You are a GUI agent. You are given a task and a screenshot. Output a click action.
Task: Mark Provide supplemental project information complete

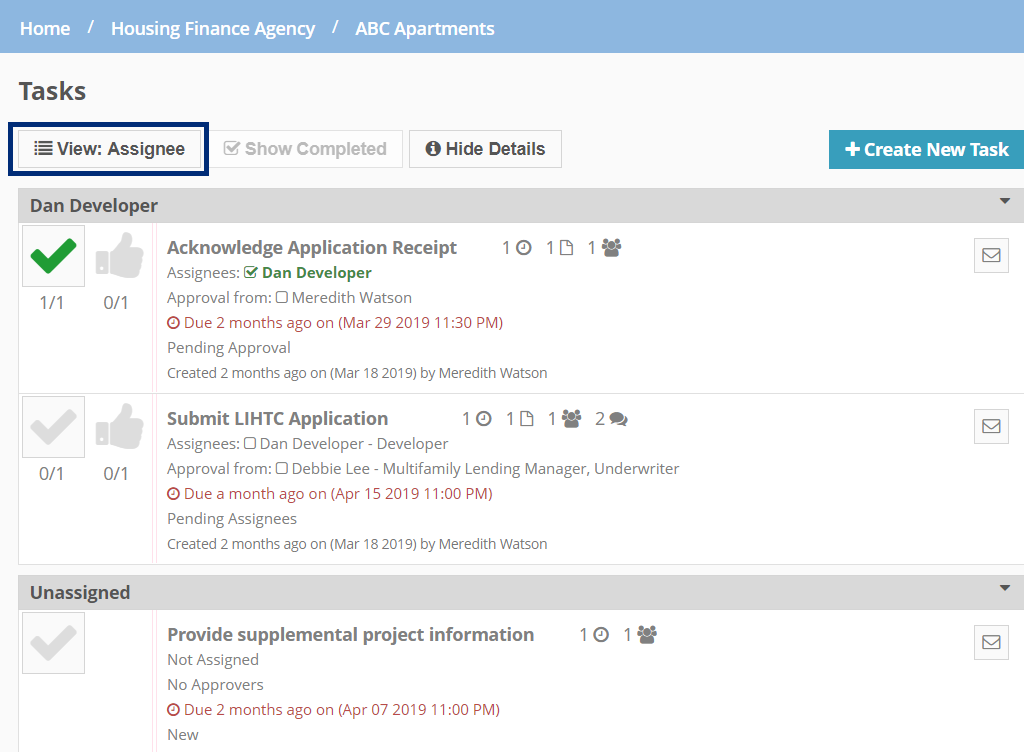pyautogui.click(x=53, y=643)
